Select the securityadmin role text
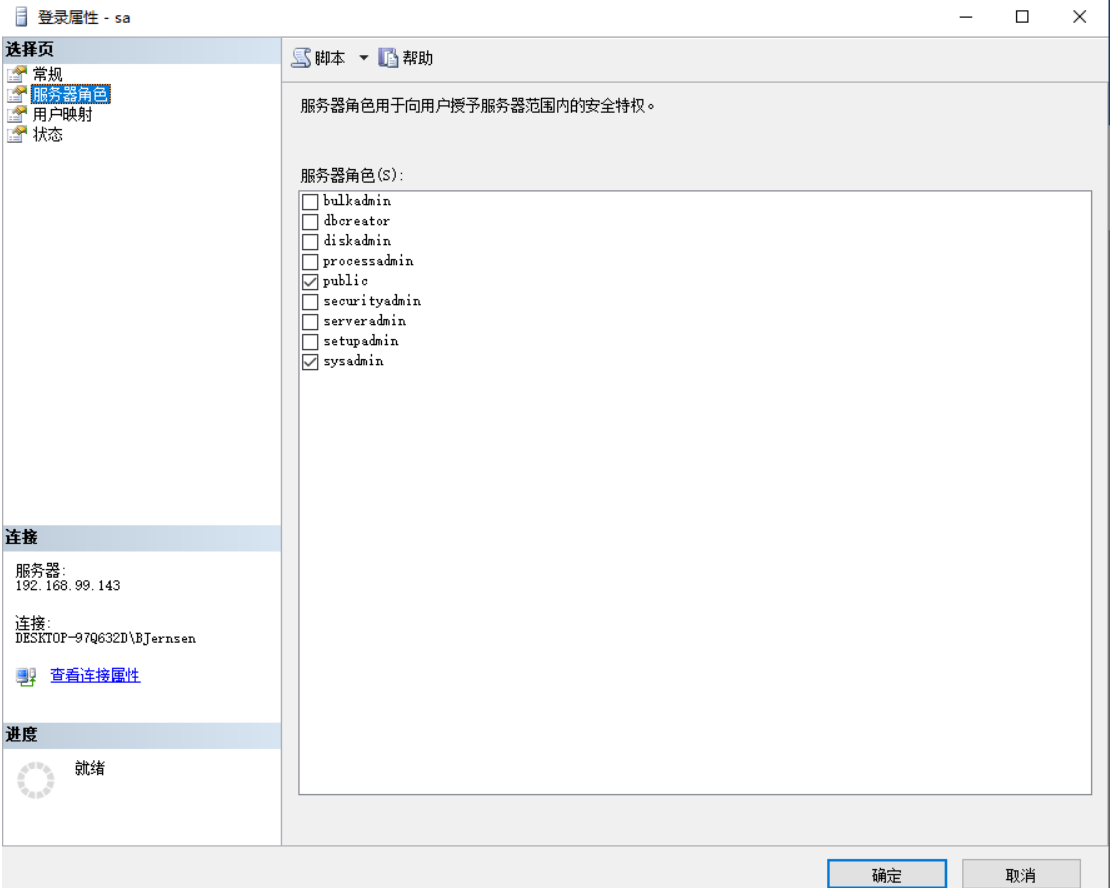The width and height of the screenshot is (1110, 888). pos(372,301)
